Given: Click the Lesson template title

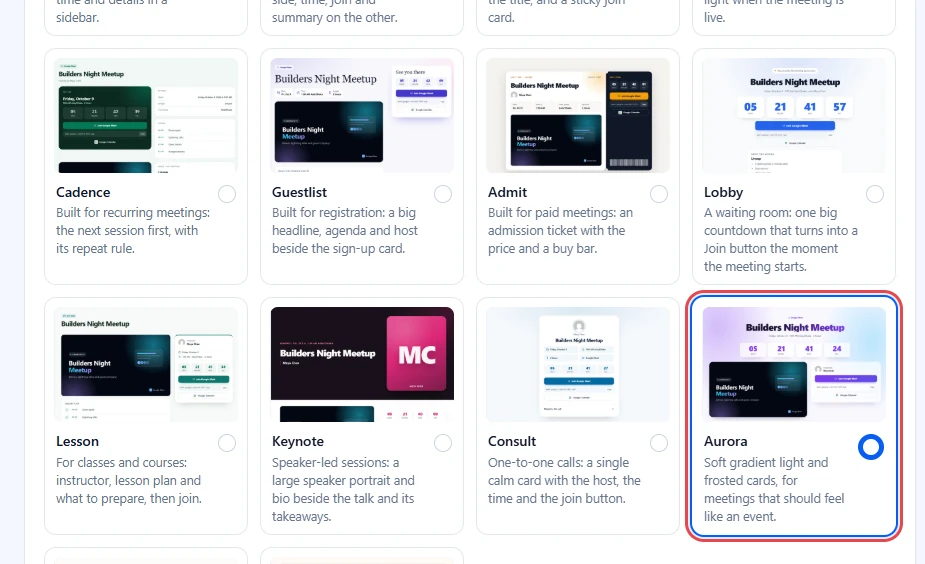Looking at the screenshot, I should 77,441.
